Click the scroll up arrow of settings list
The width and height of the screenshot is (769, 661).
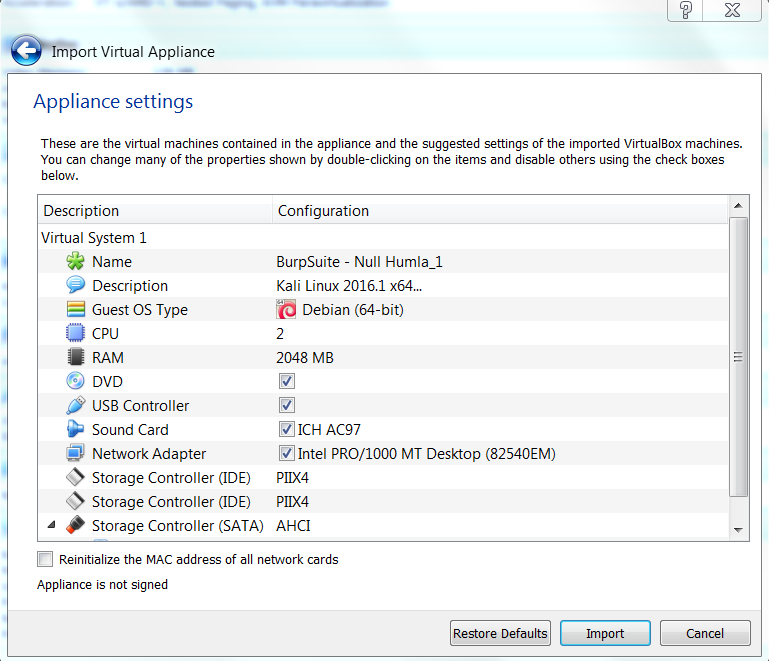[739, 206]
